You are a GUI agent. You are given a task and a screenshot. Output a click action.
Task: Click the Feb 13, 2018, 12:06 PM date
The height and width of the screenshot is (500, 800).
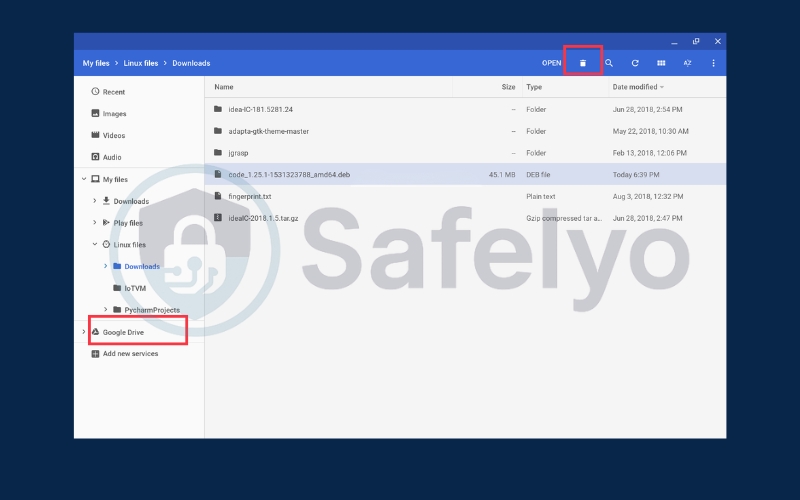pos(649,153)
